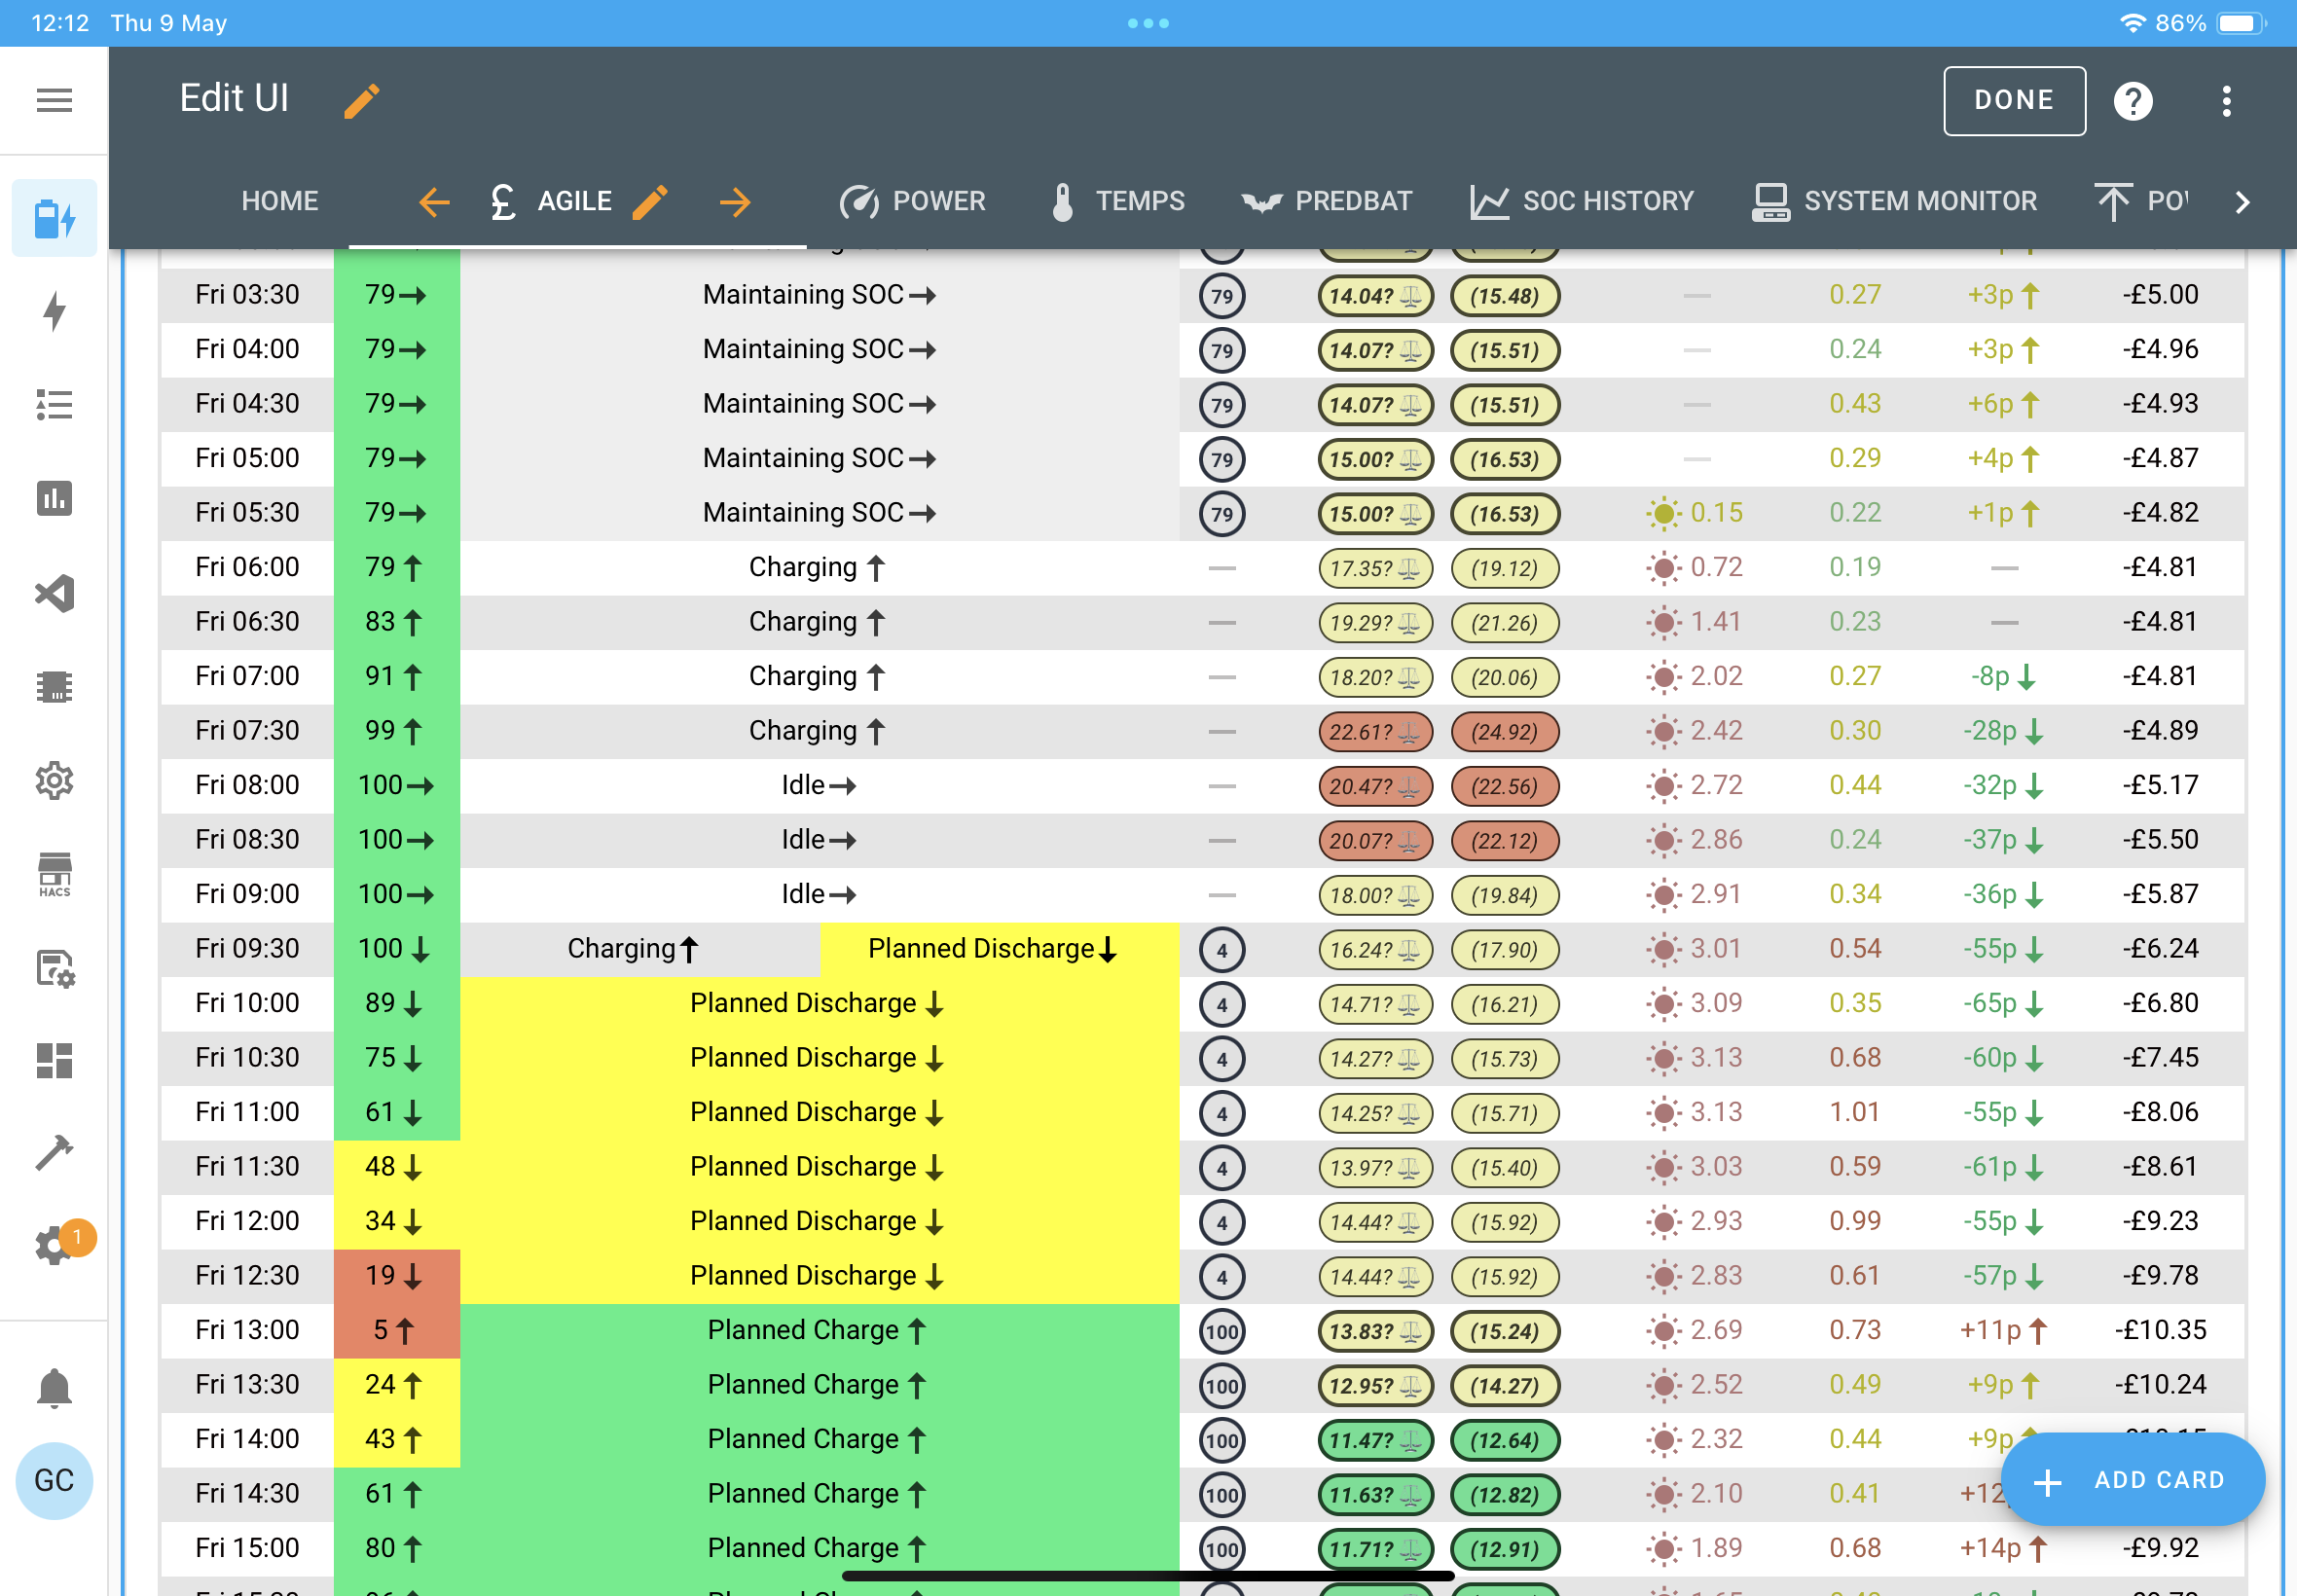Open the HACS sidebar icon
The image size is (2297, 1596).
pos(54,874)
